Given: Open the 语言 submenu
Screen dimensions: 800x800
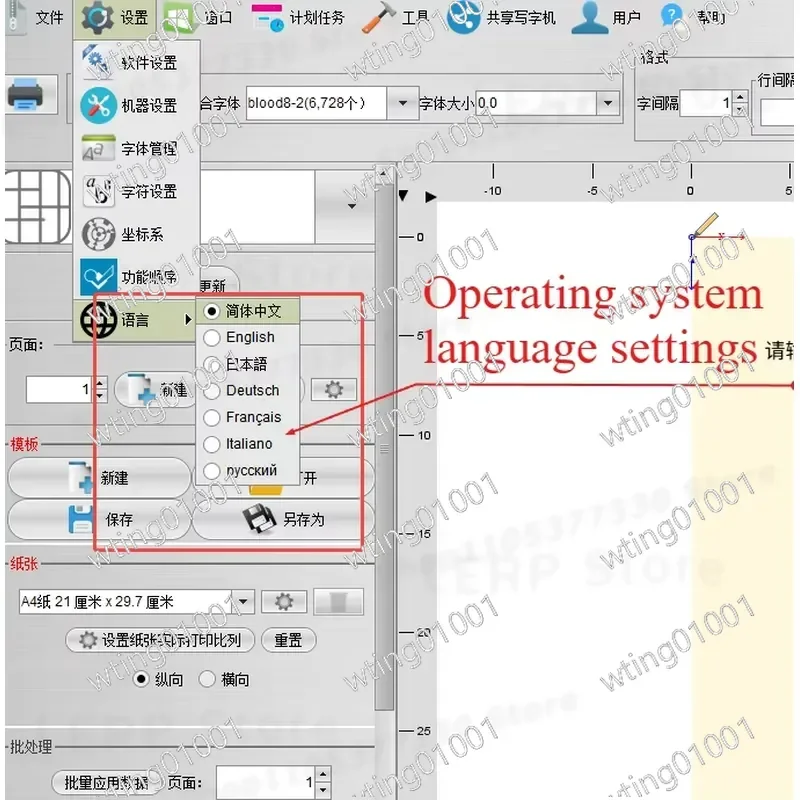Looking at the screenshot, I should 136,320.
